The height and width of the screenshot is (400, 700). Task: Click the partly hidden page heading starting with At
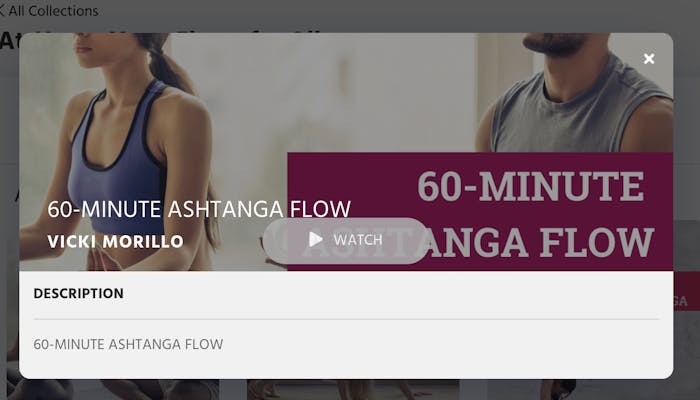pos(9,40)
